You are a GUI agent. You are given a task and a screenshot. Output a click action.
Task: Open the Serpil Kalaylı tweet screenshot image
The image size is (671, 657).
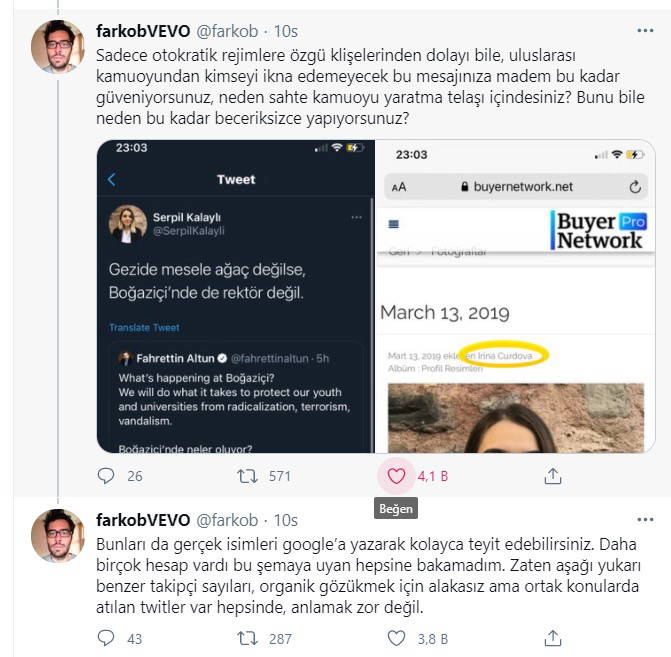[236, 296]
